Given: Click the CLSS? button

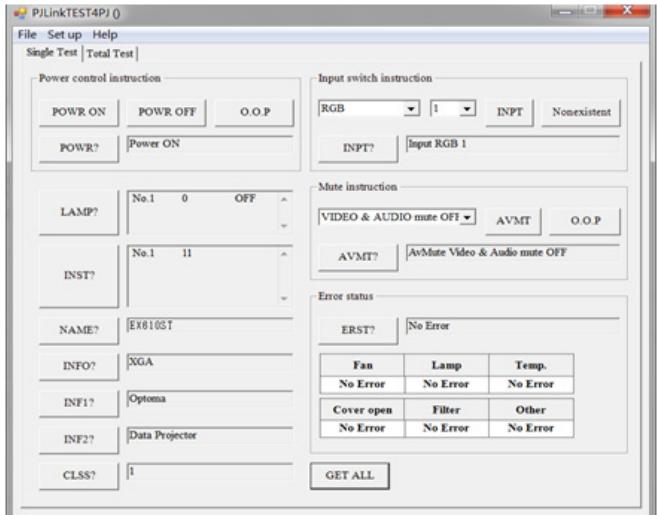Looking at the screenshot, I should (x=79, y=476).
